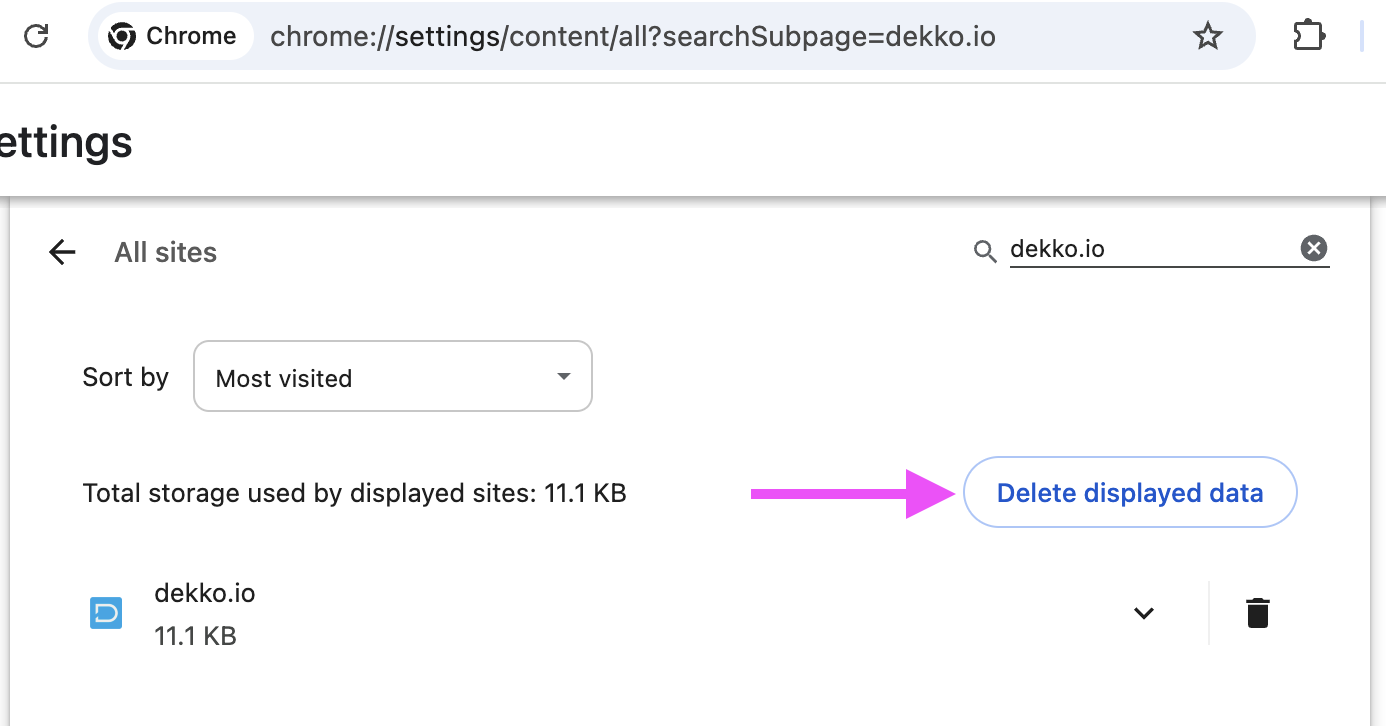Expand the dekko.io site row
This screenshot has width=1386, height=726.
coord(1144,613)
